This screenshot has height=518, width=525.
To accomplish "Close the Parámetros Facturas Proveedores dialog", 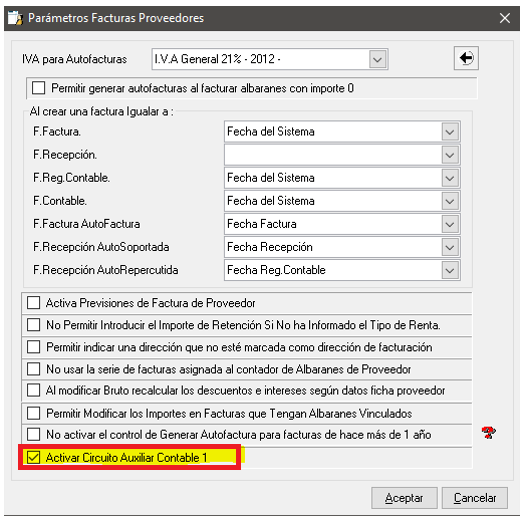I will [x=505, y=18].
